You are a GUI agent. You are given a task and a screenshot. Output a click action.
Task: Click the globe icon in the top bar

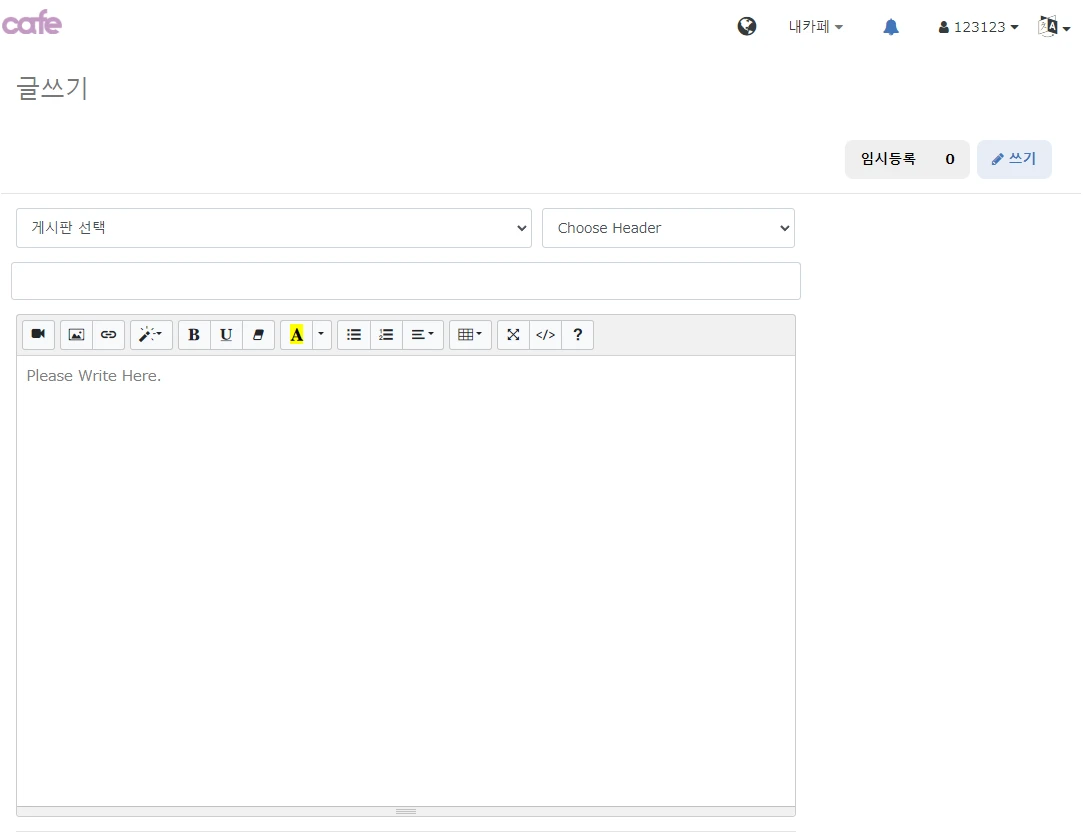pos(747,26)
